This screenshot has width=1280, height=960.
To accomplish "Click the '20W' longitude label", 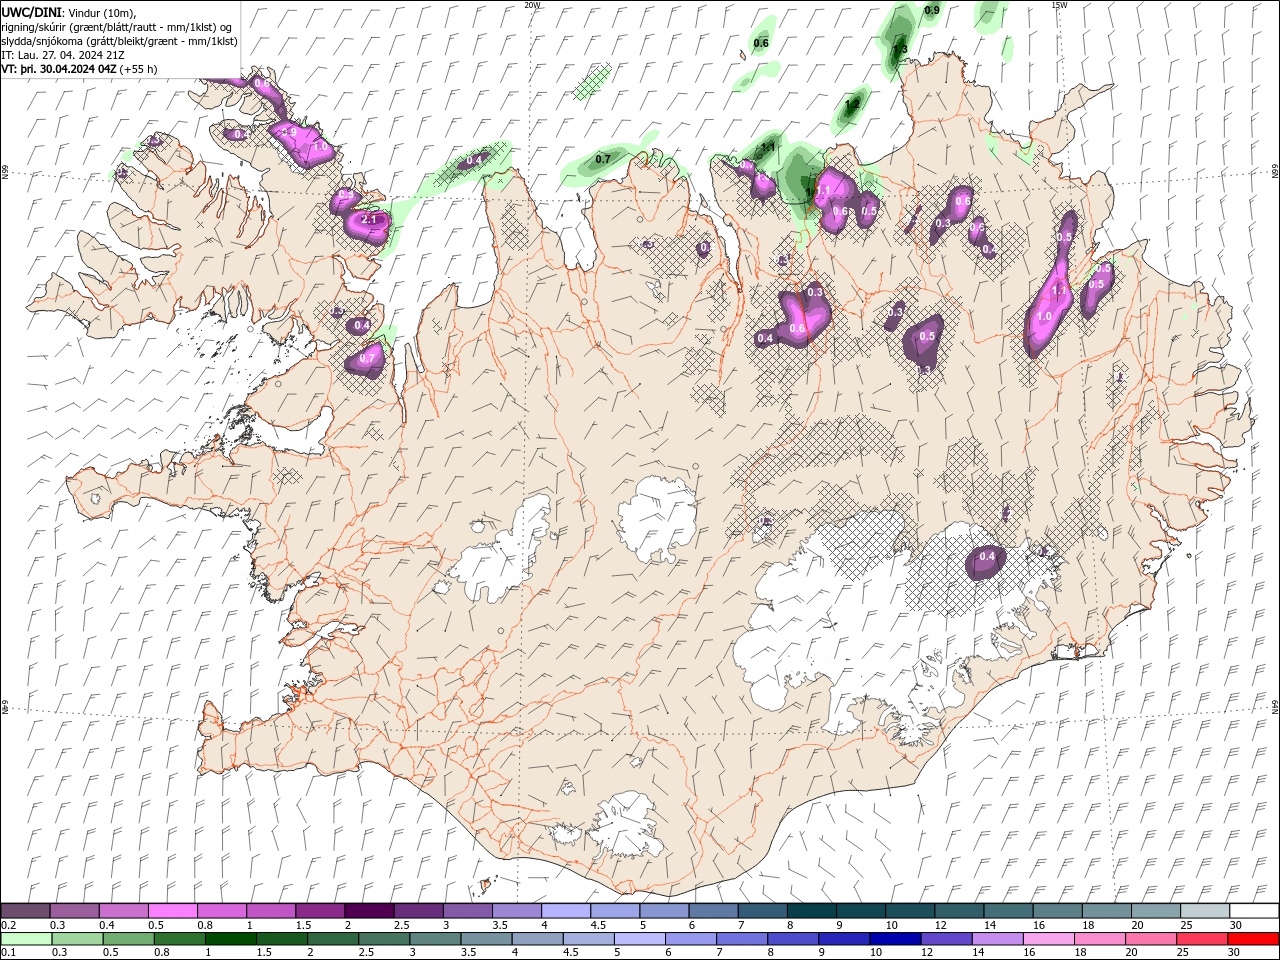I will pyautogui.click(x=532, y=5).
